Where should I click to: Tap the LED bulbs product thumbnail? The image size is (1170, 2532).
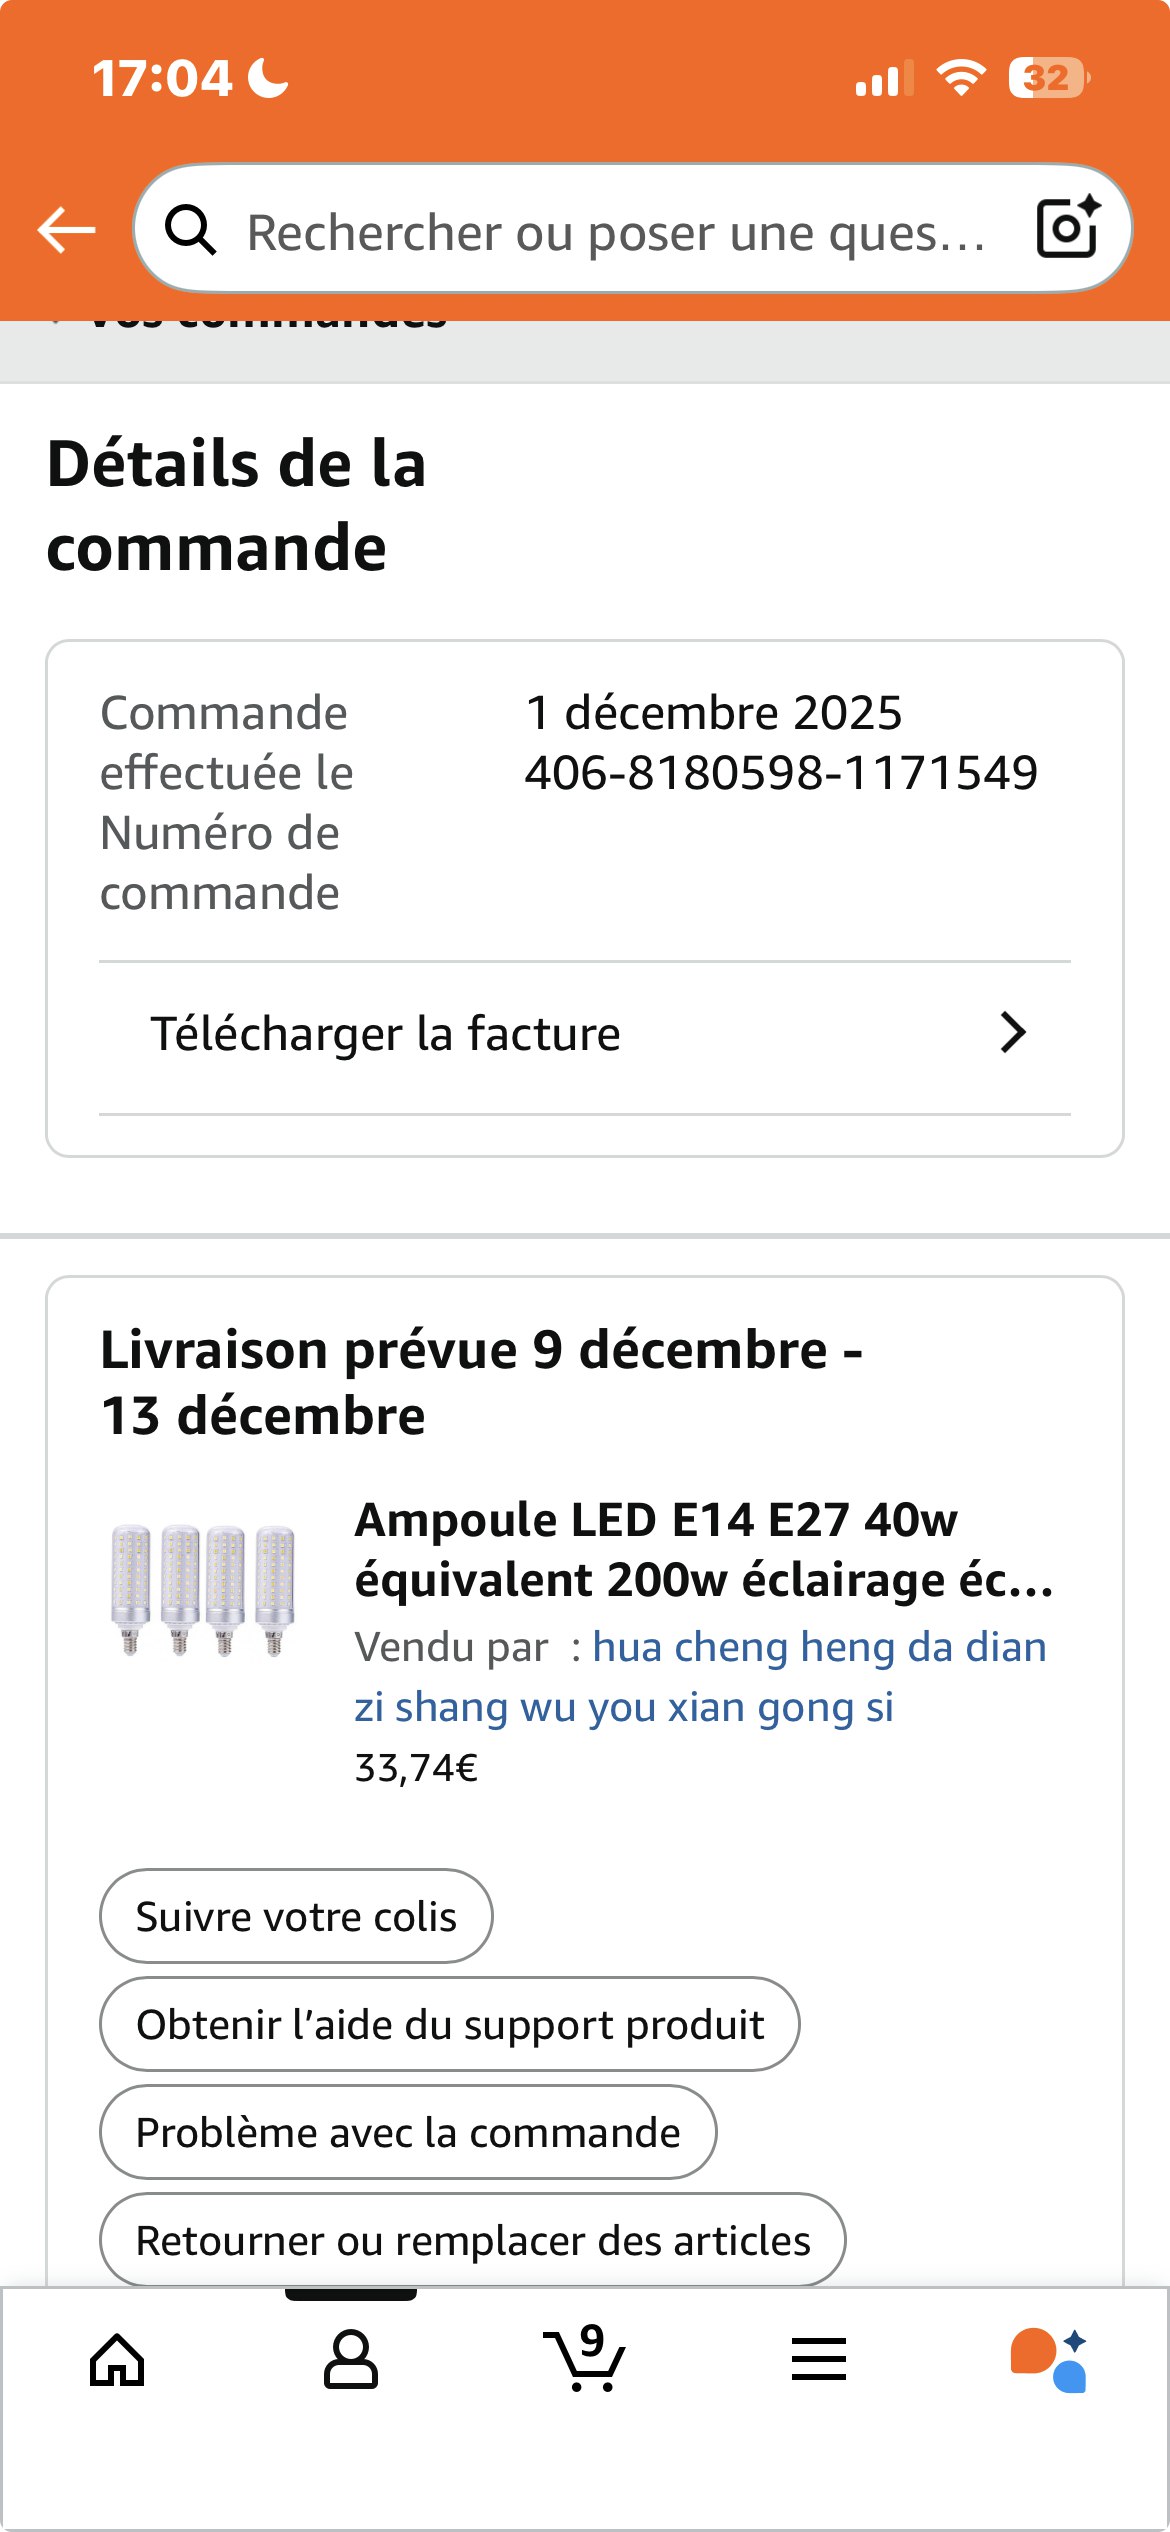point(204,1590)
